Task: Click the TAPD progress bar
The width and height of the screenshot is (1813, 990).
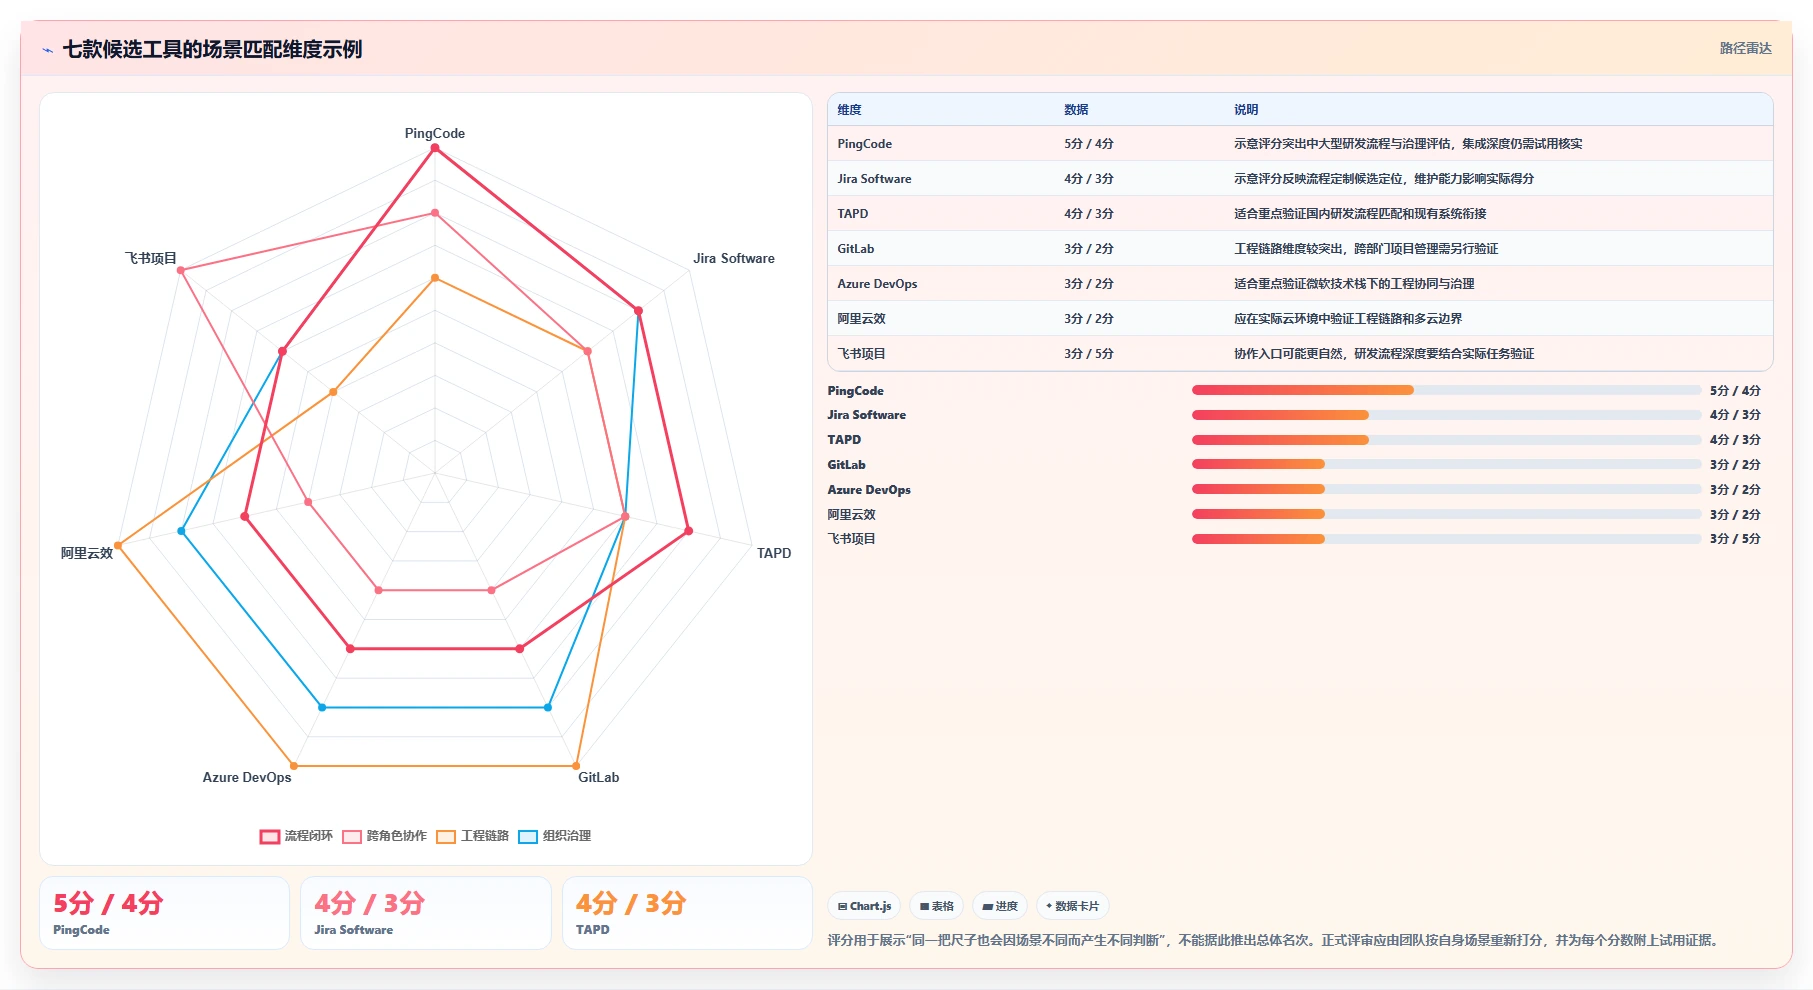Action: click(1446, 440)
